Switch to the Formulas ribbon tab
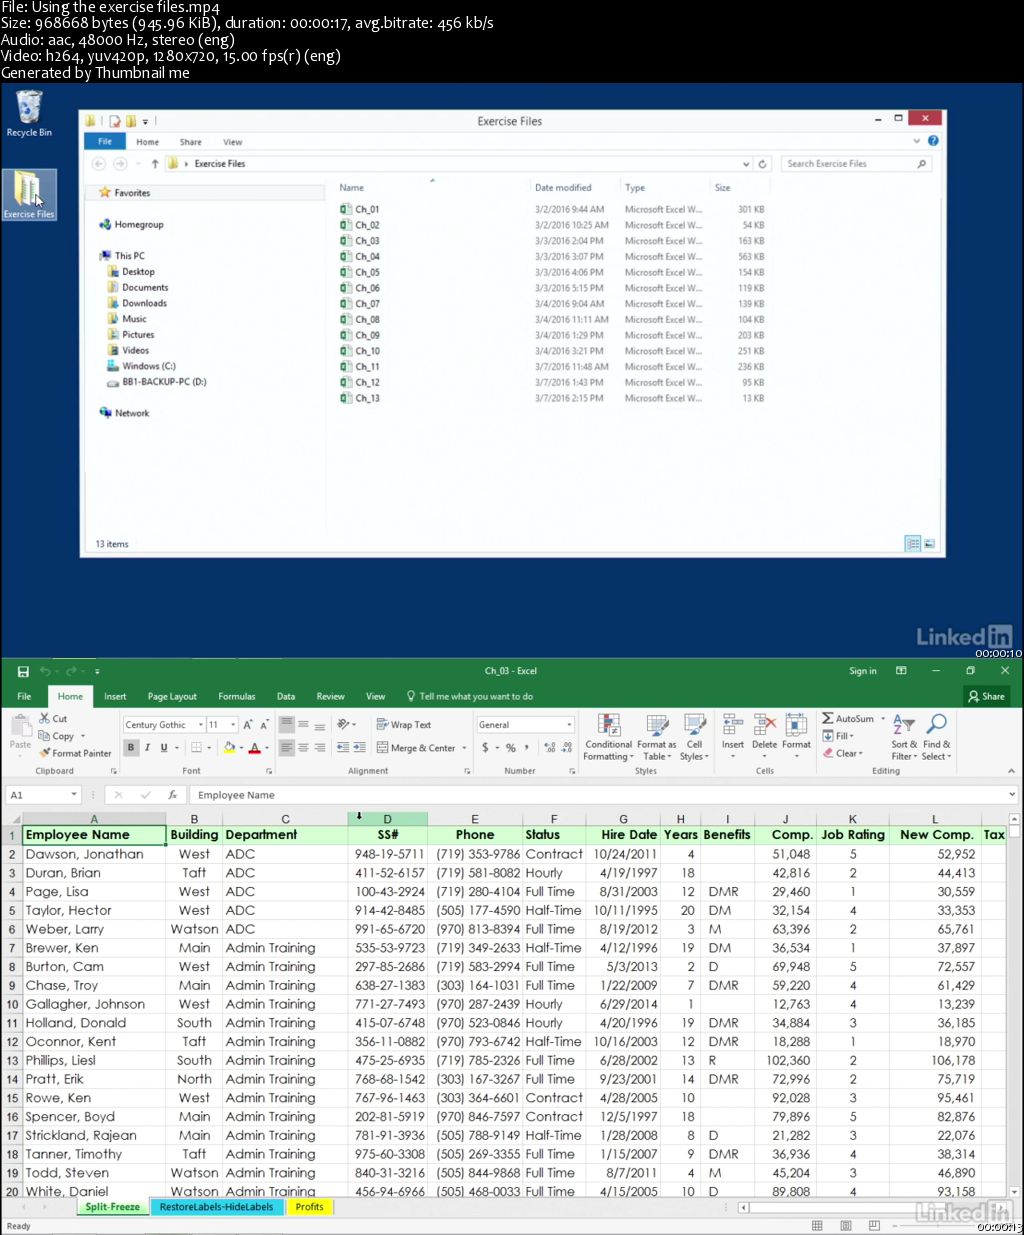The image size is (1024, 1235). point(237,696)
